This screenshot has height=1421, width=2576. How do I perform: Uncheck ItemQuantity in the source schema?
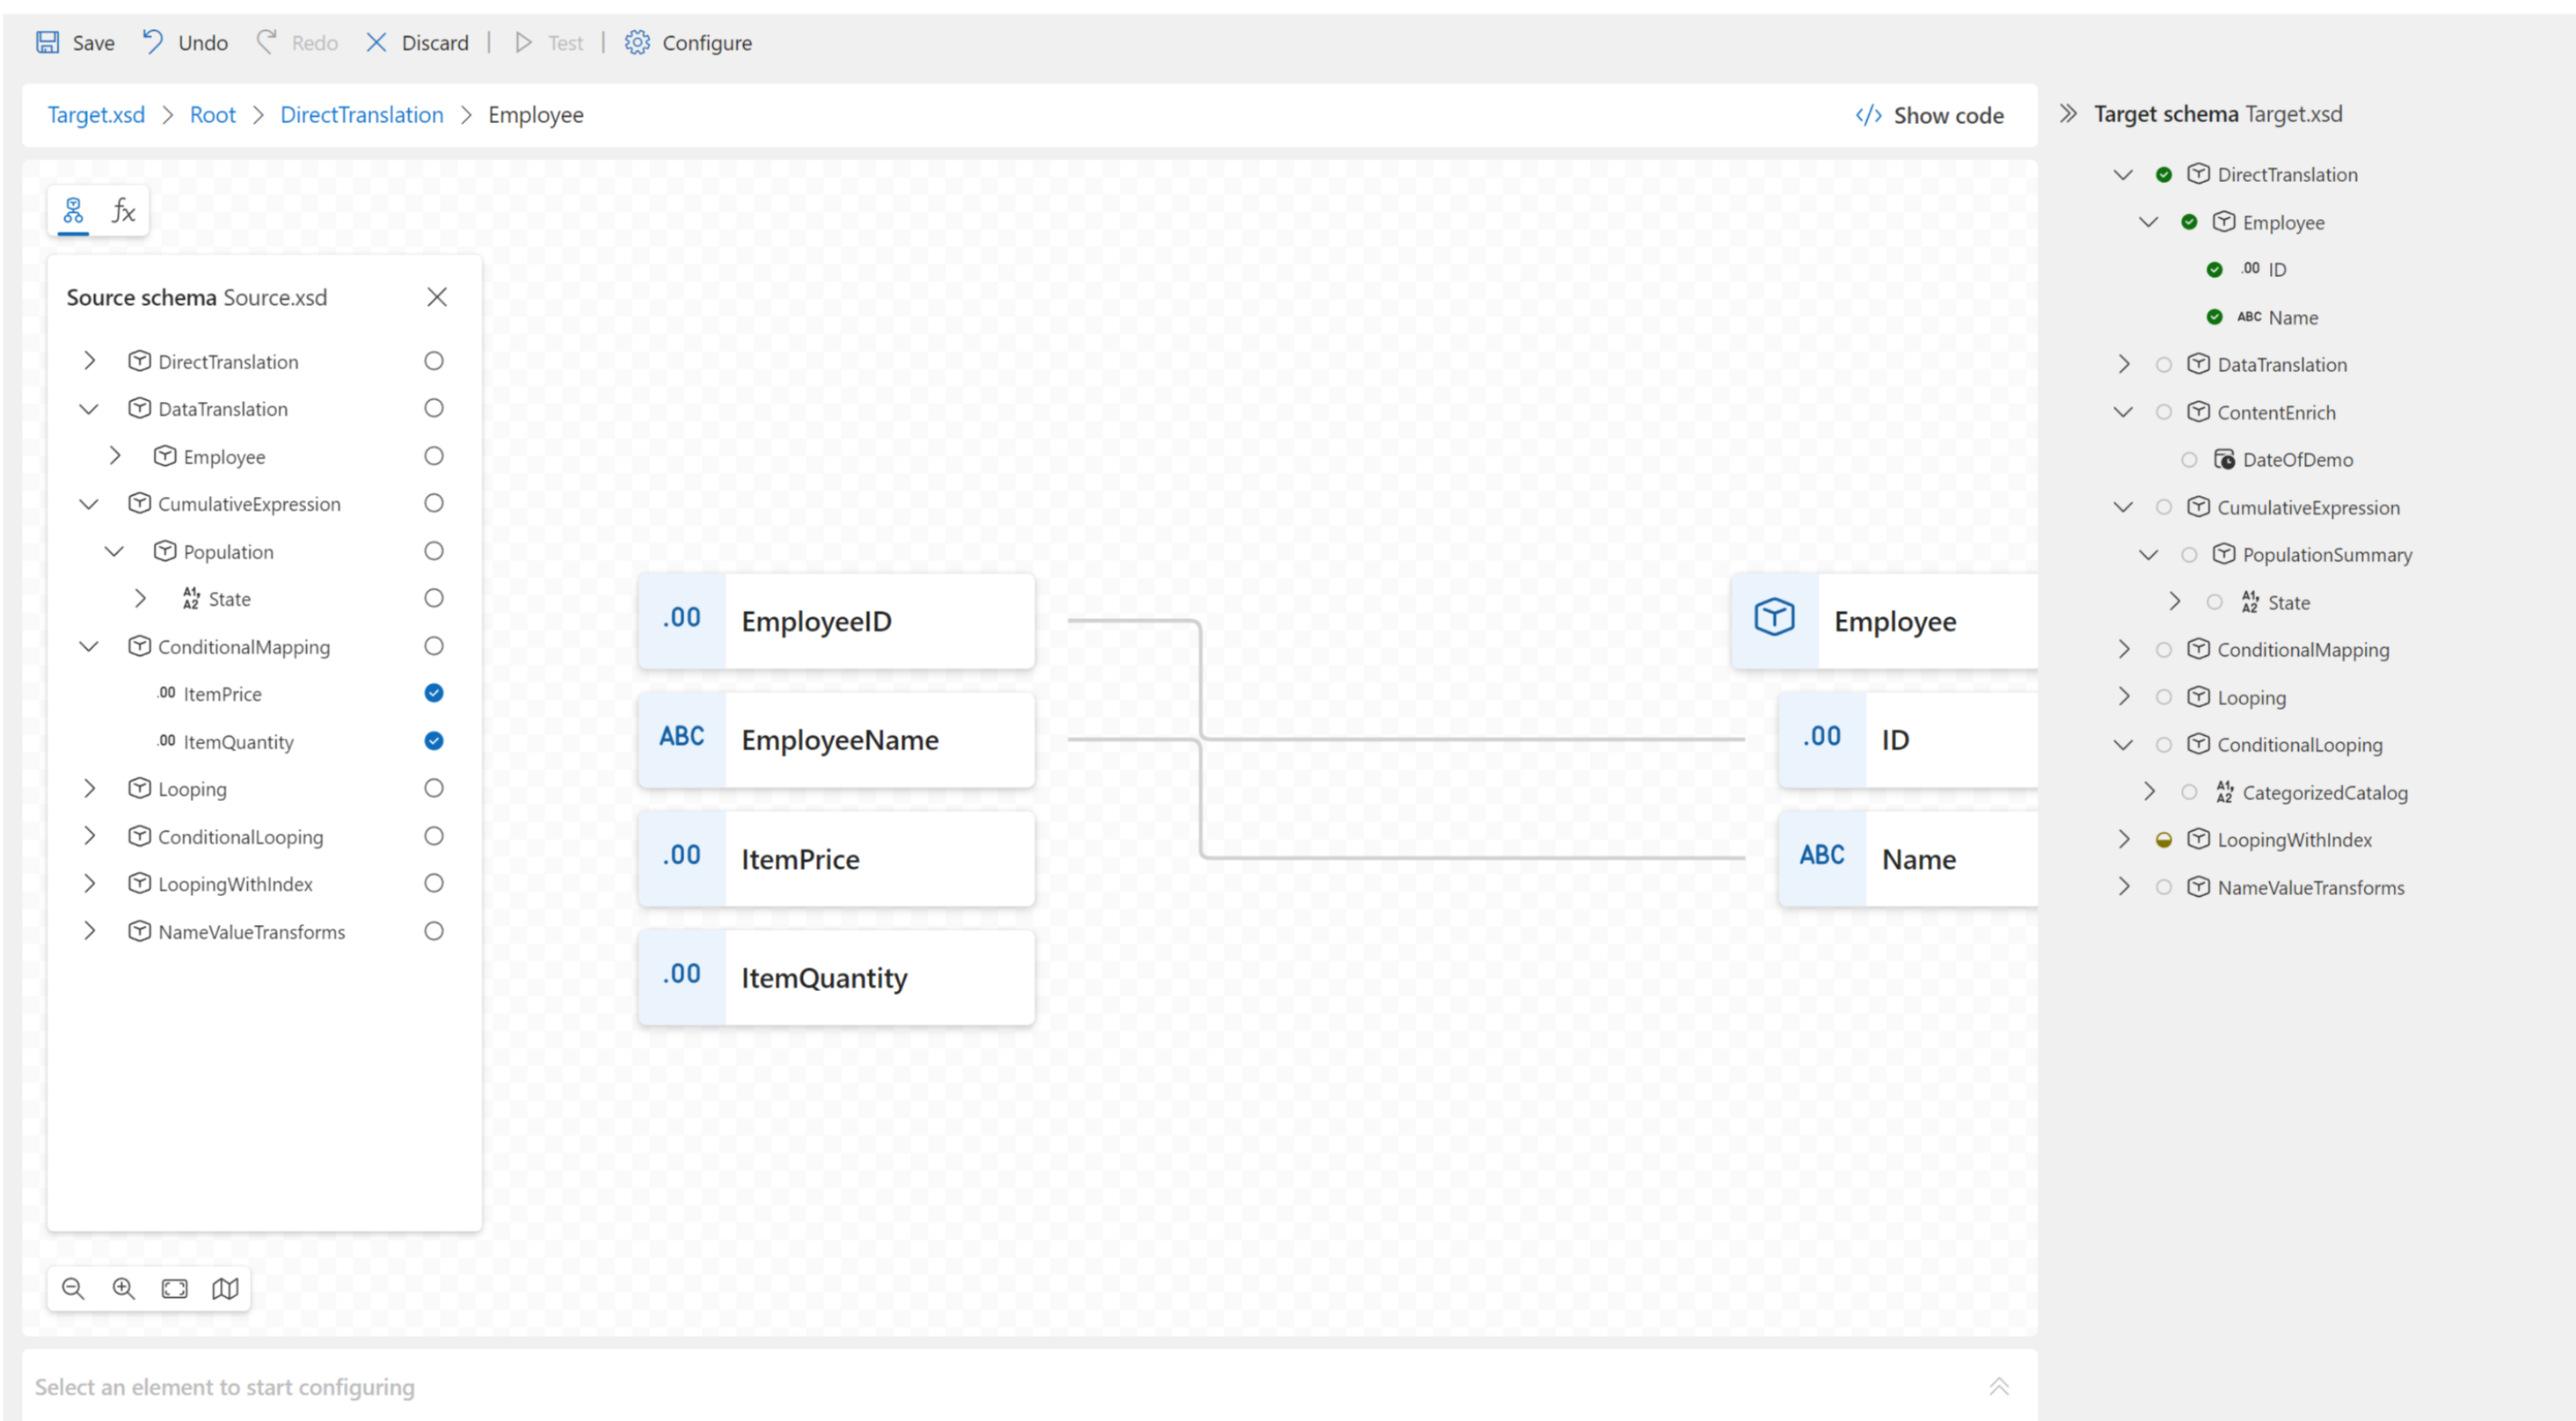433,741
